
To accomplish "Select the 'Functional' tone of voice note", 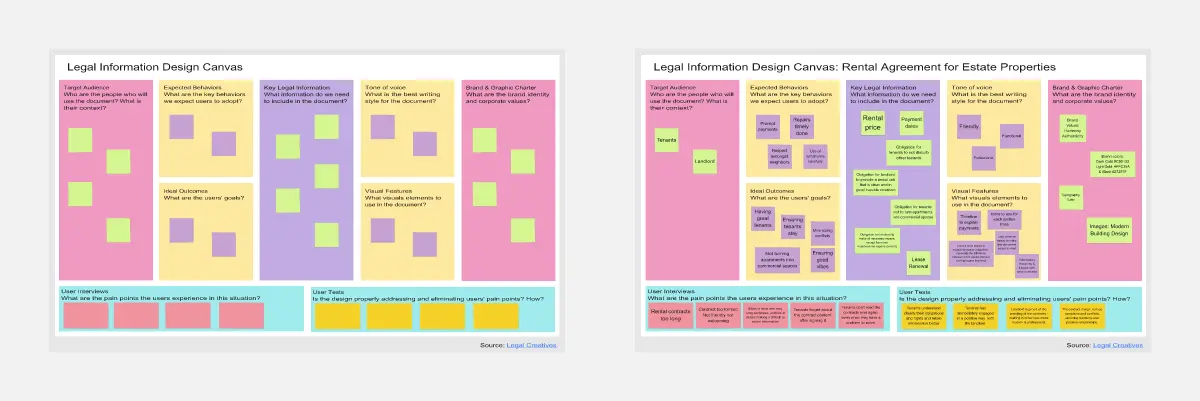I will coord(1011,135).
